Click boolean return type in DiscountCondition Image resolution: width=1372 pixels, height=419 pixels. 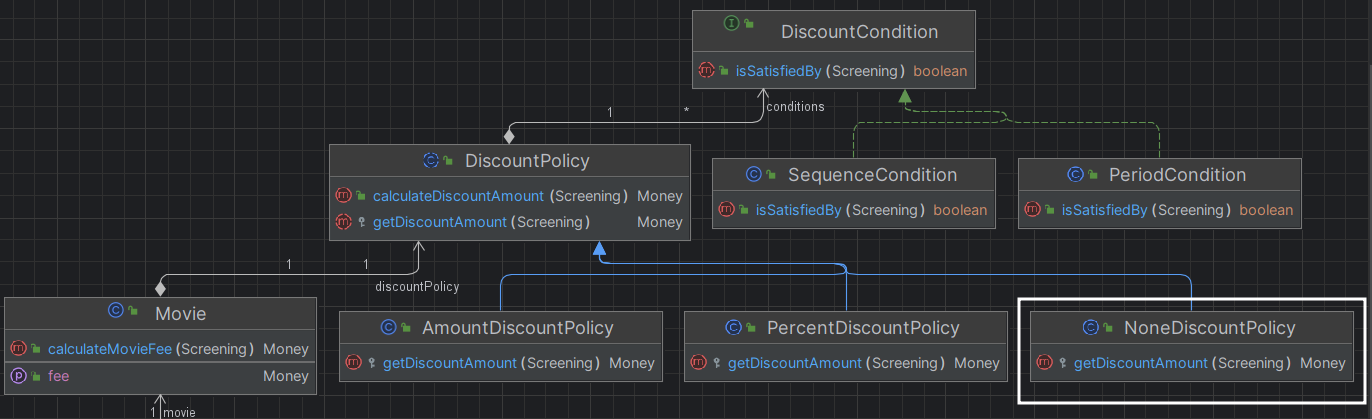(940, 71)
